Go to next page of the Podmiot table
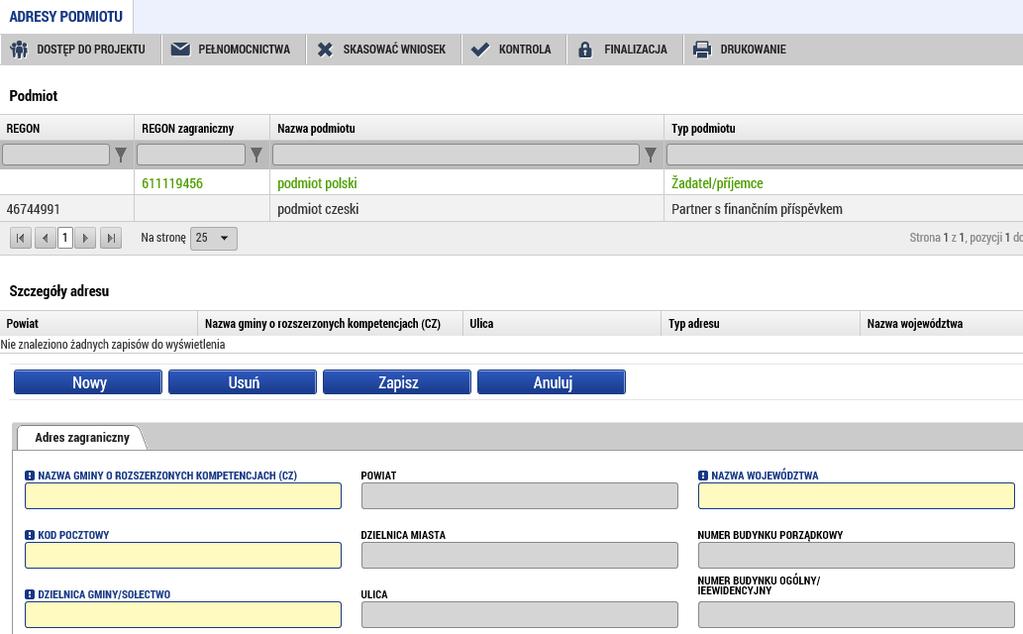This screenshot has width=1023, height=634. [x=85, y=238]
